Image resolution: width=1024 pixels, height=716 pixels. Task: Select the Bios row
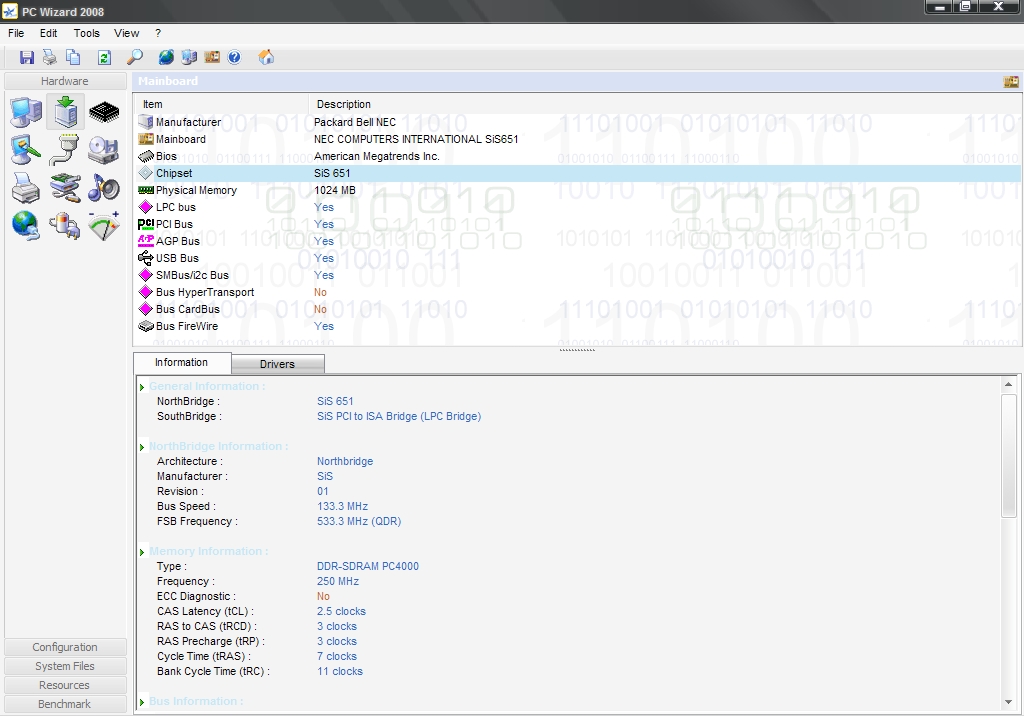[577, 156]
